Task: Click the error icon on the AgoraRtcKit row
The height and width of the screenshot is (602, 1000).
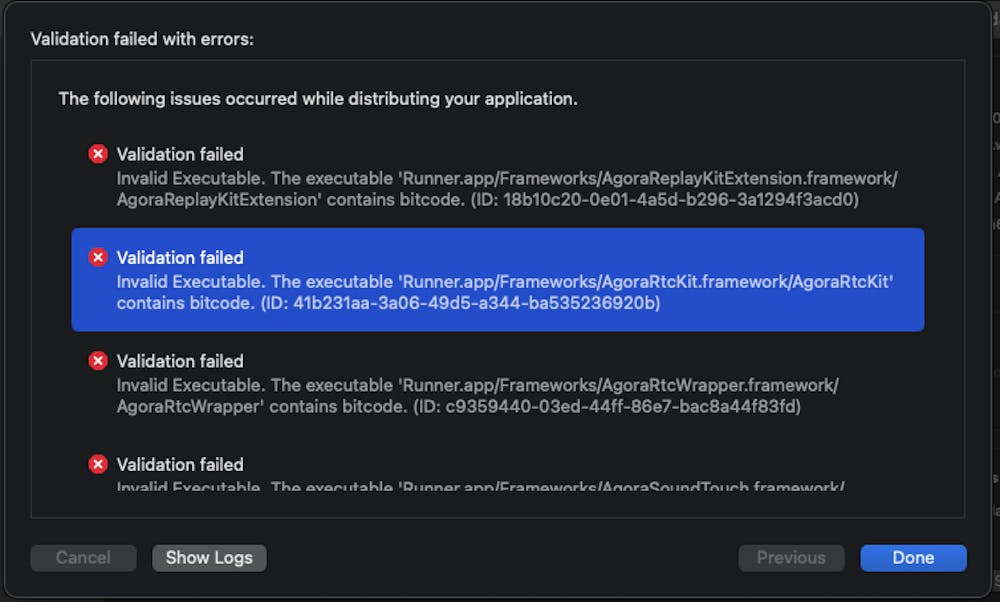Action: tap(98, 258)
